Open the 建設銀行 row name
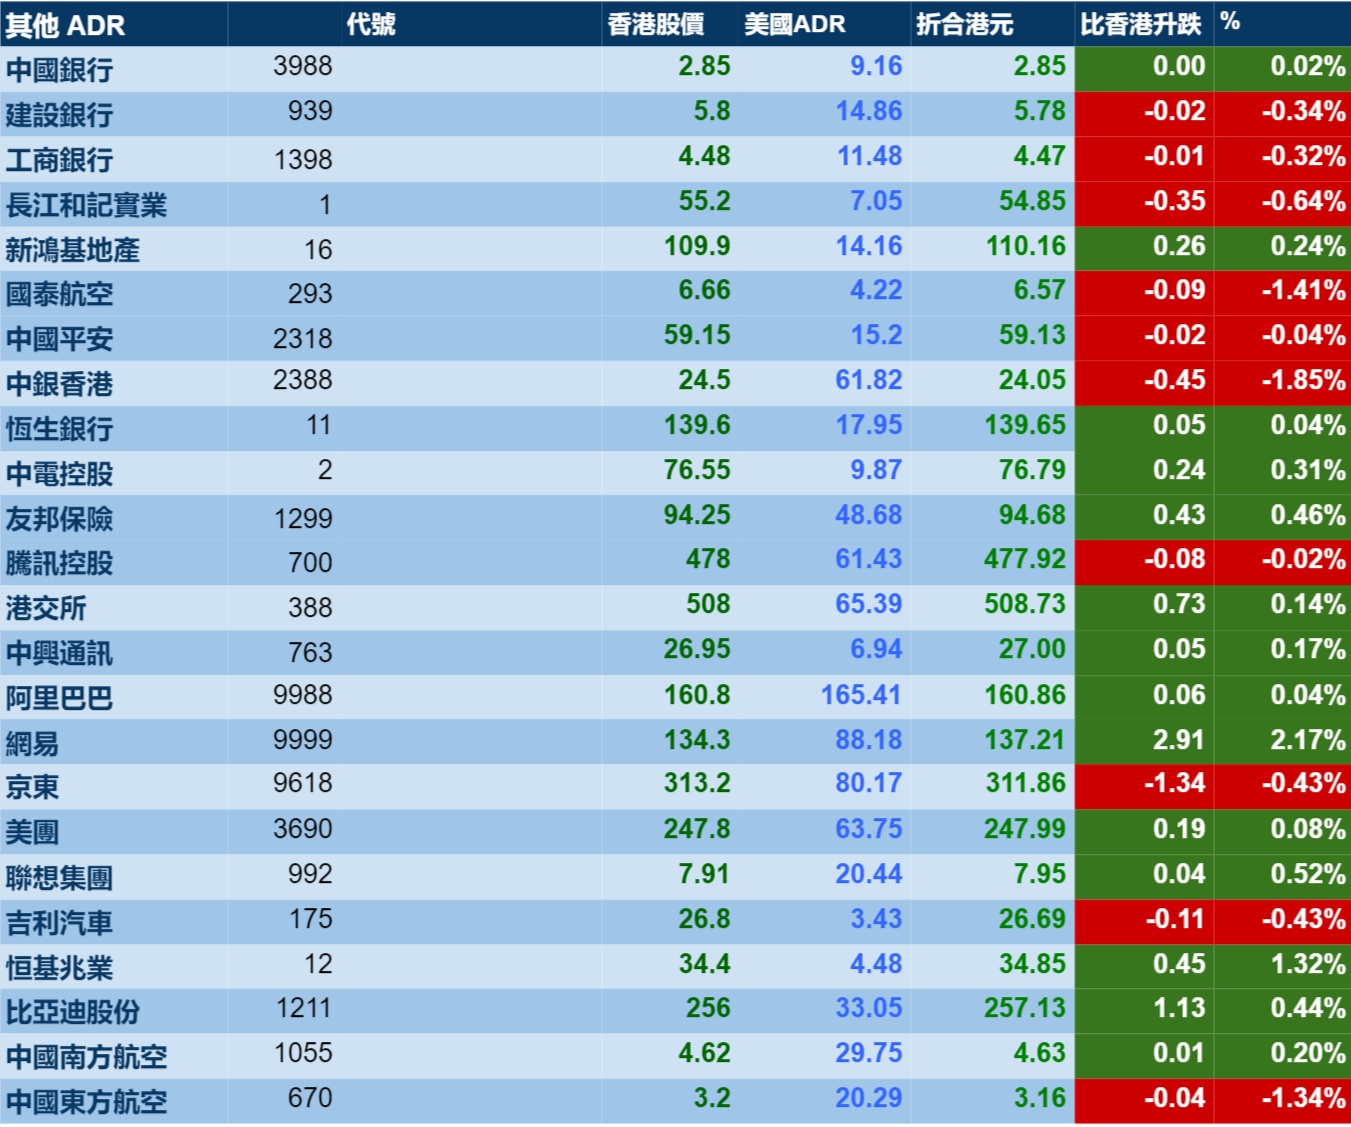The width and height of the screenshot is (1351, 1127). tap(59, 115)
